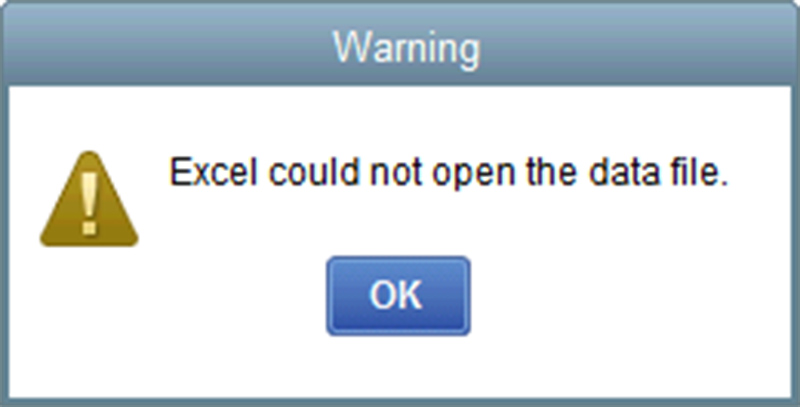Screen dimensions: 800x407
Task: Click the word 'Warning' in the header
Action: (407, 47)
